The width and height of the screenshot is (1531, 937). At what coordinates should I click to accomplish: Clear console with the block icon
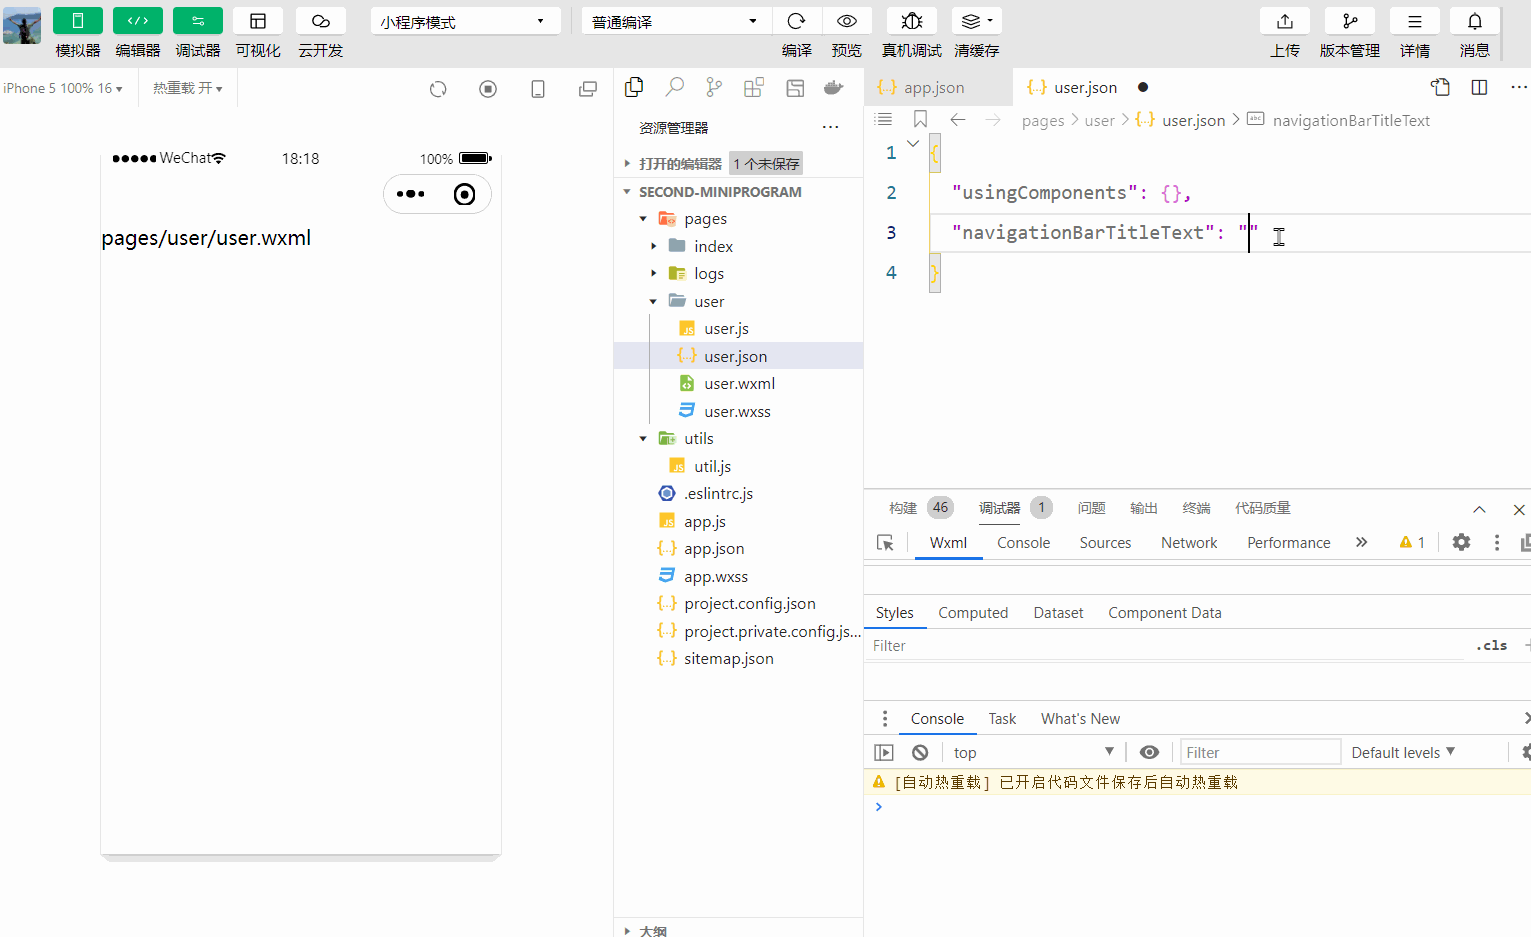coord(920,752)
